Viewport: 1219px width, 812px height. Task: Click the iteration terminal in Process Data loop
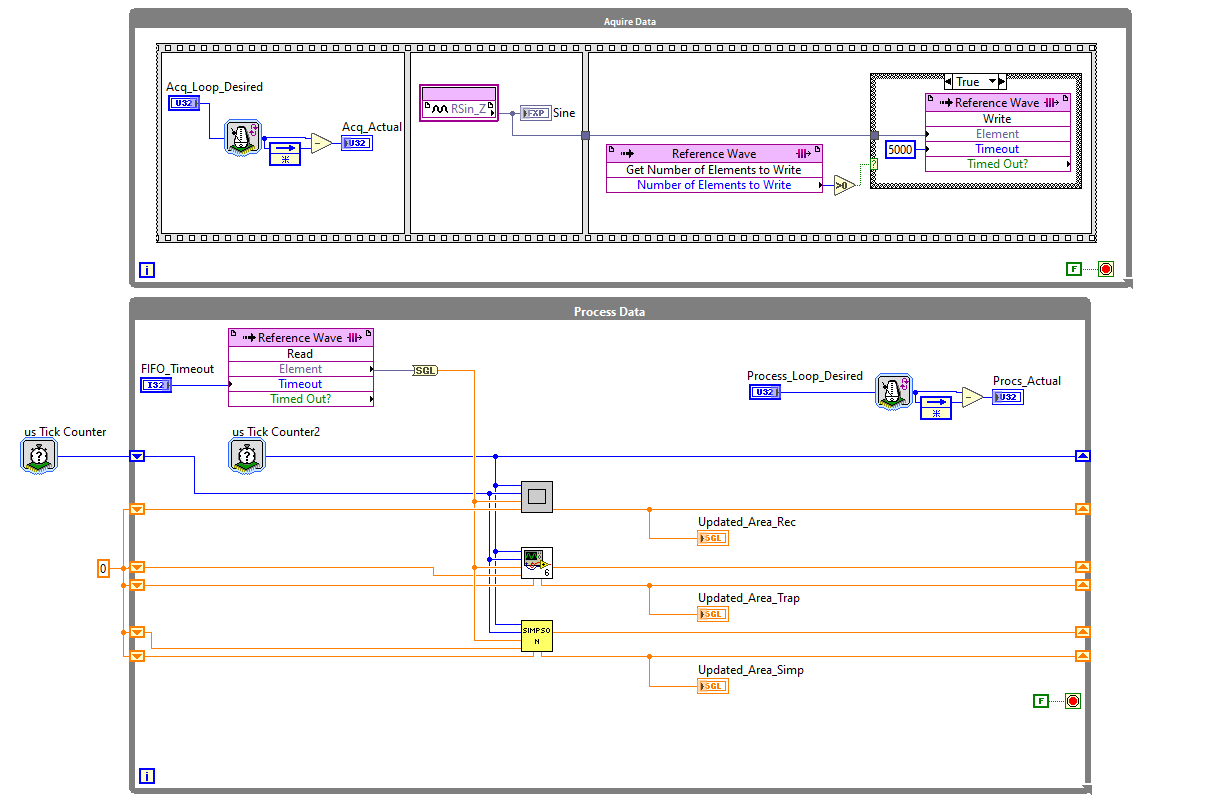[147, 776]
